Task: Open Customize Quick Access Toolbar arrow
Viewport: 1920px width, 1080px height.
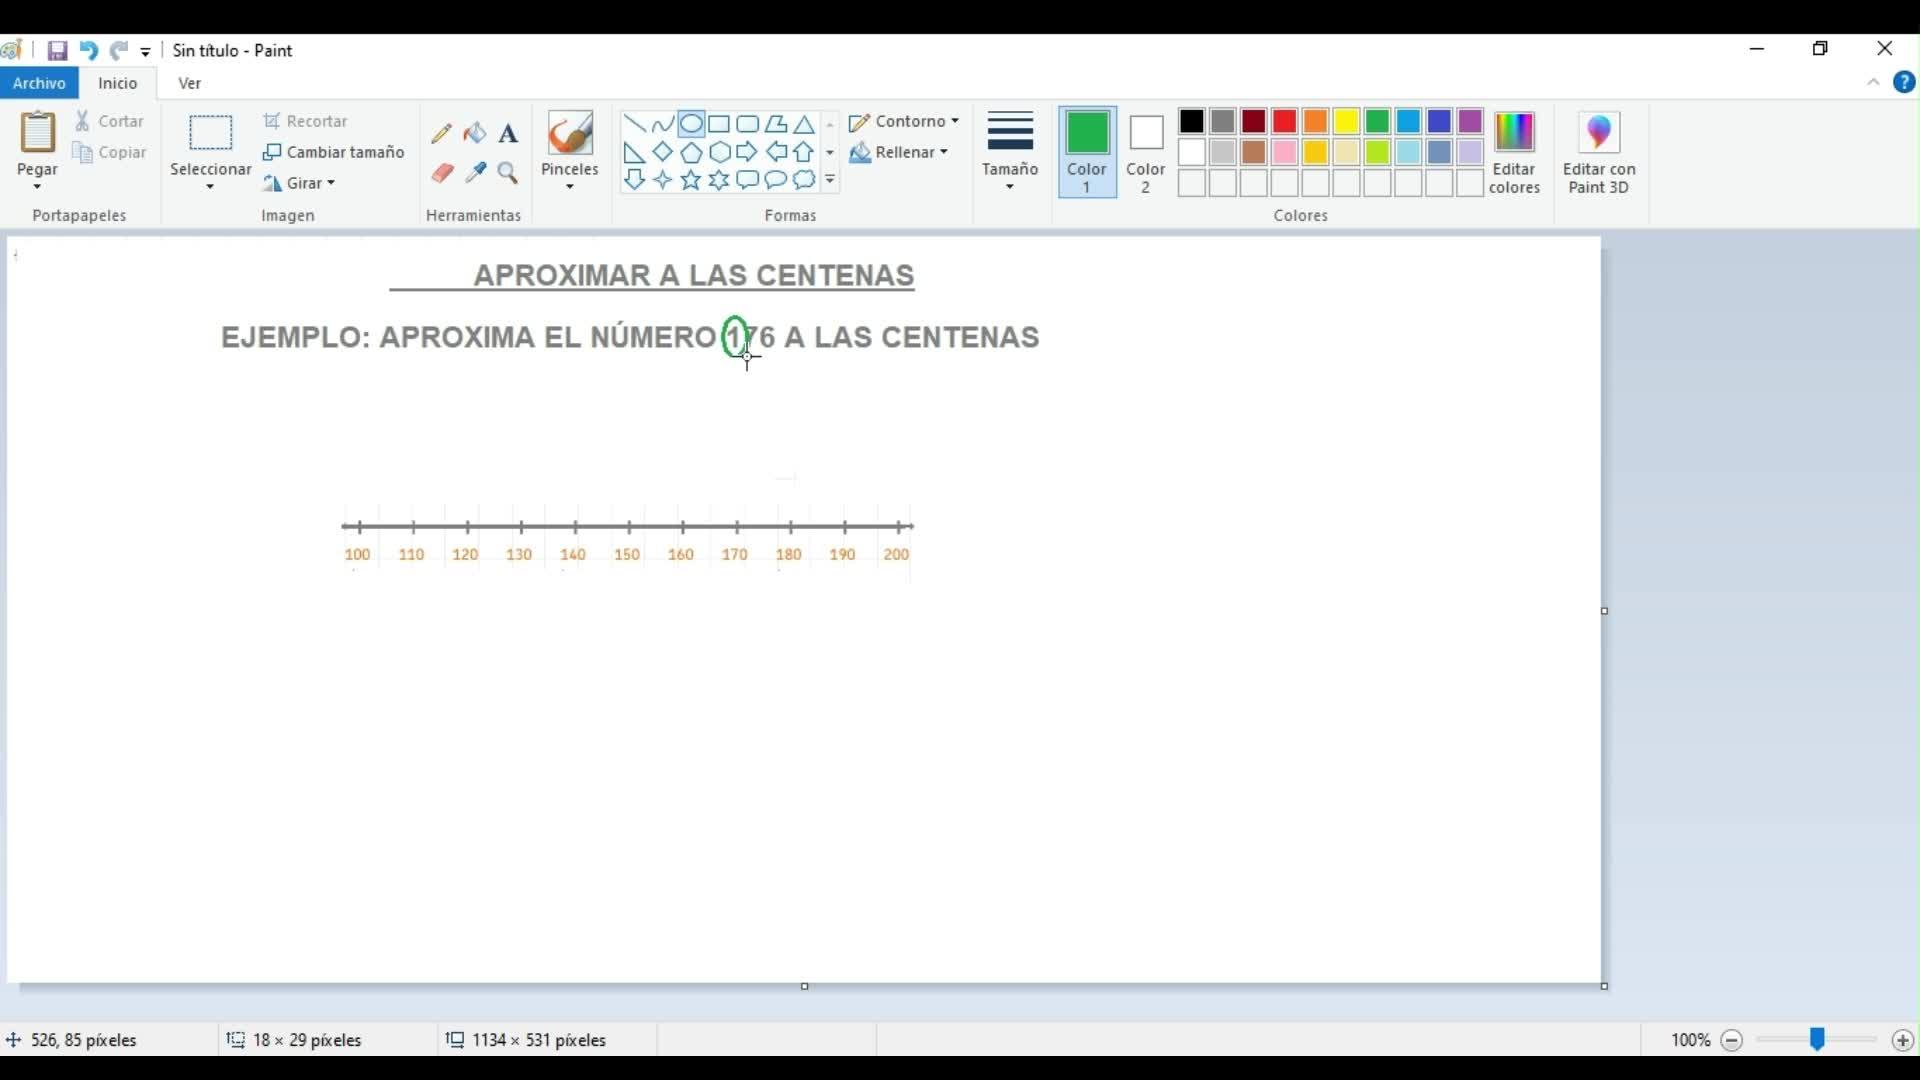Action: (146, 51)
